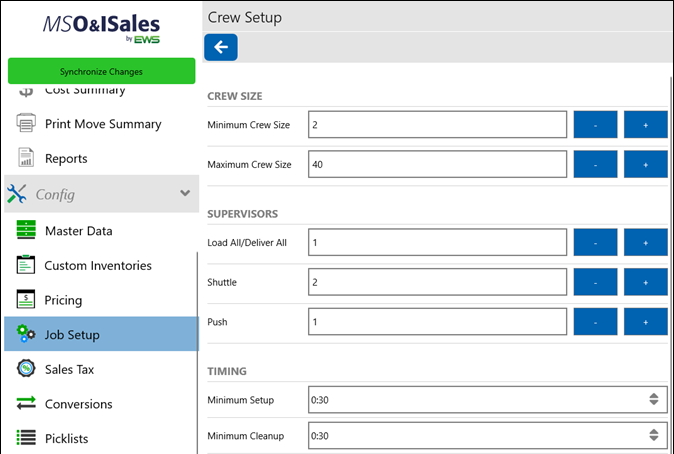This screenshot has width=674, height=454.
Task: Click the Conversions arrows icon
Action: pyautogui.click(x=27, y=404)
